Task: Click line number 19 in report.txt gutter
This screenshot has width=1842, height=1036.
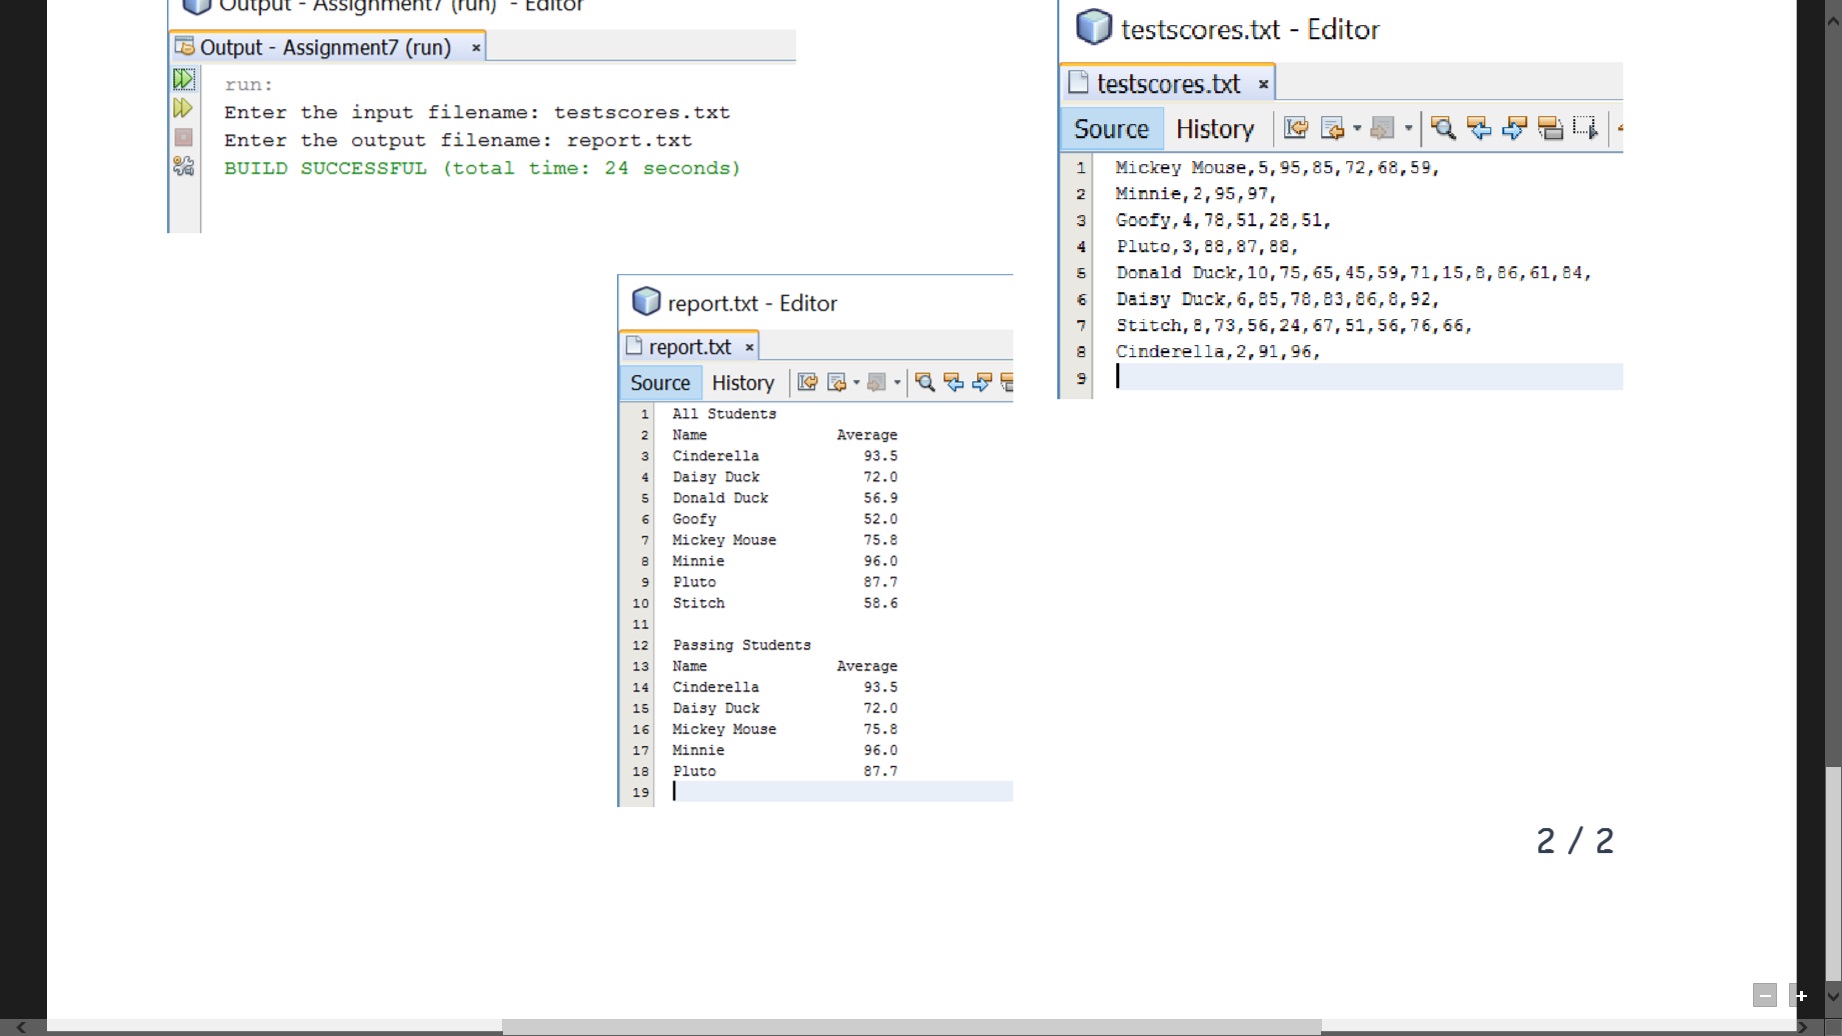Action: pyautogui.click(x=640, y=792)
